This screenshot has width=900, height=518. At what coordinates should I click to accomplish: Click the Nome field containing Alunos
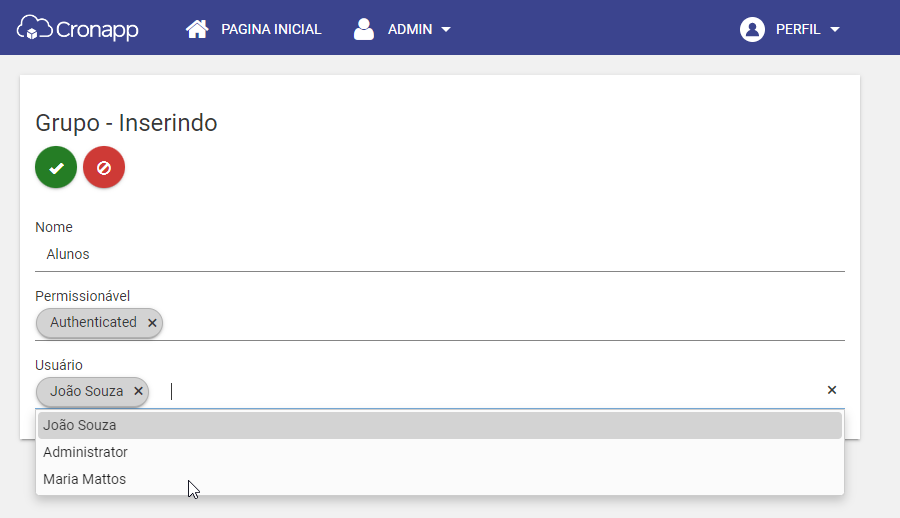coord(440,254)
